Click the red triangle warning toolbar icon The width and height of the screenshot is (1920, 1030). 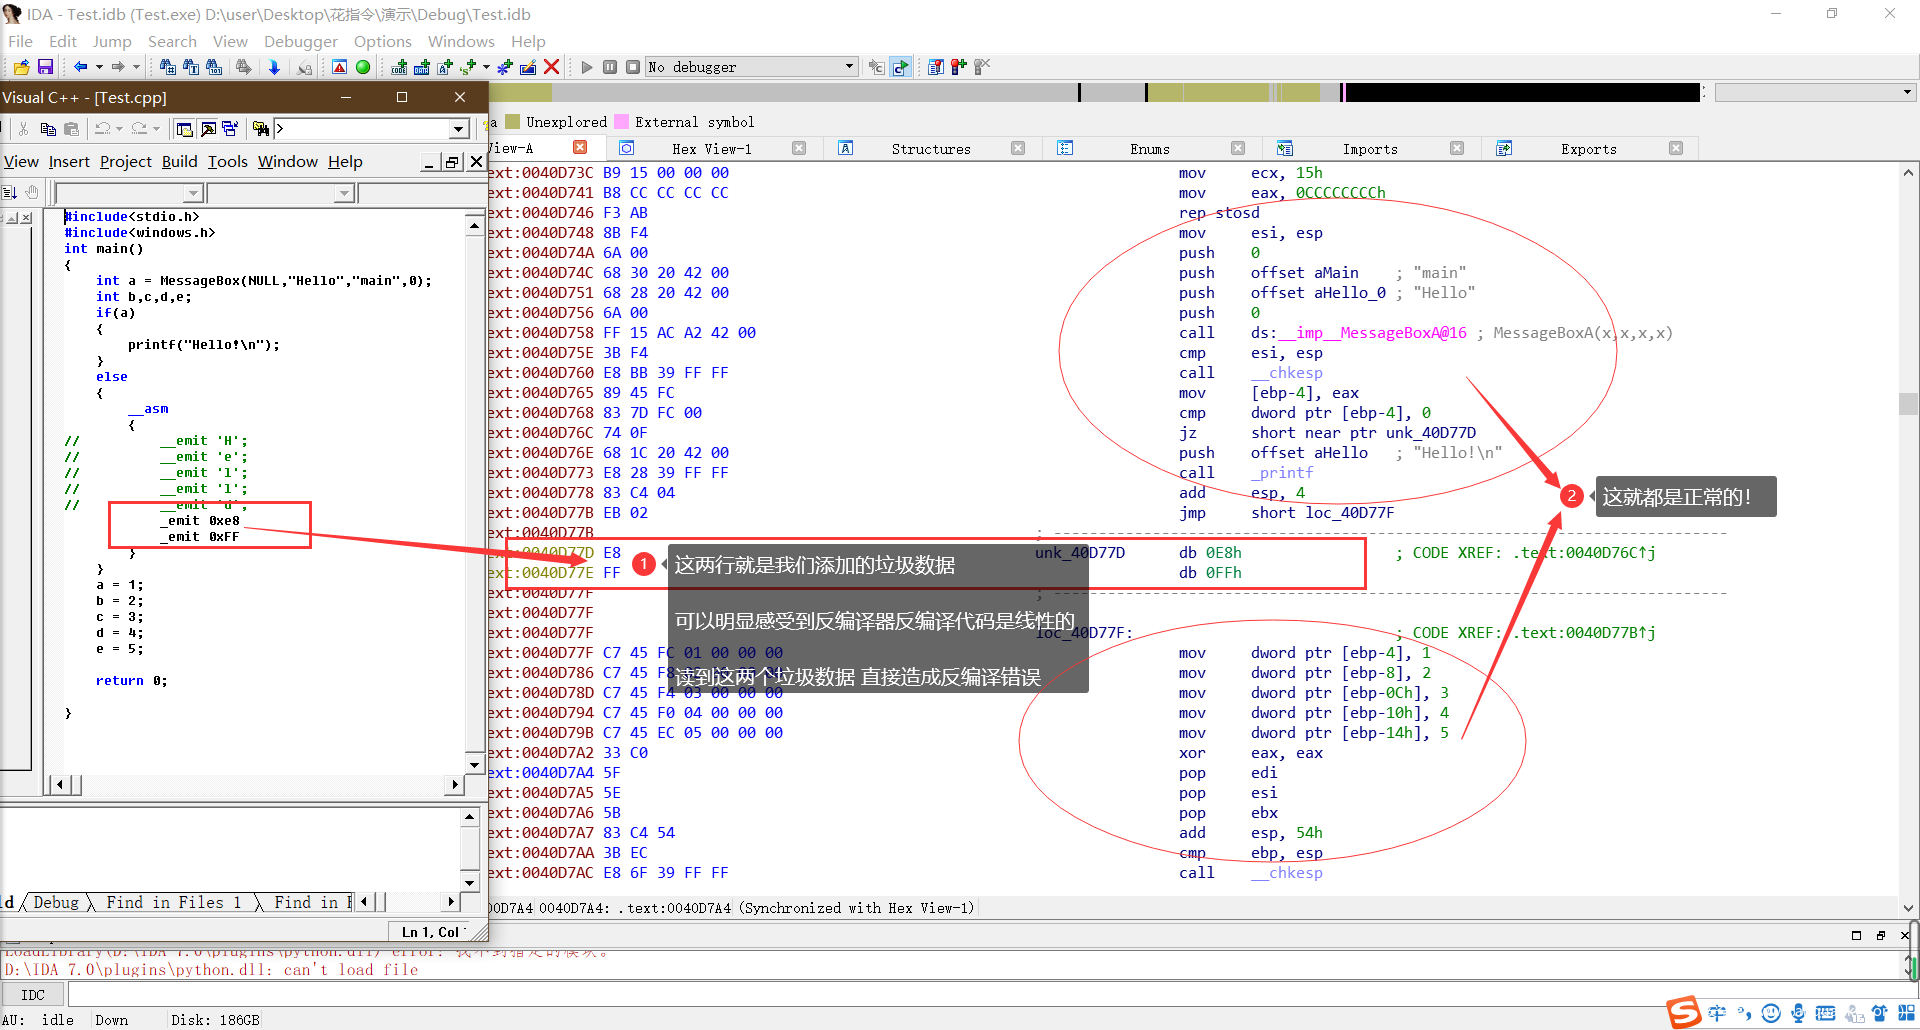pyautogui.click(x=339, y=67)
